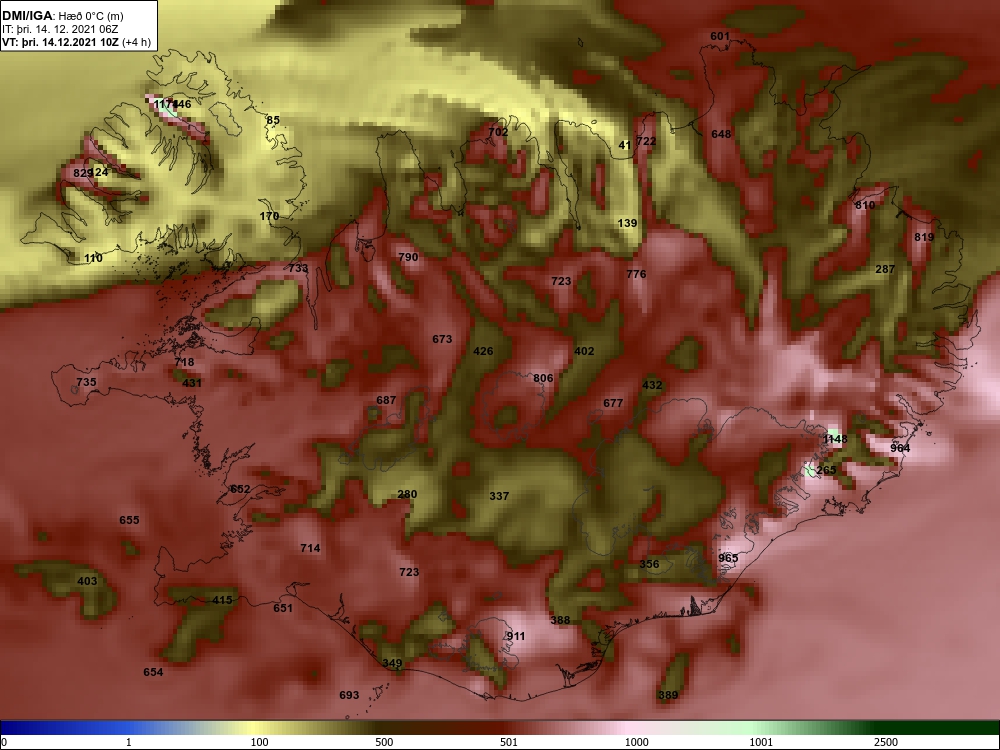Click the initial time line 'IT: þri. 14. 12. 2021 06Z'
The image size is (1000, 750).
click(61, 29)
